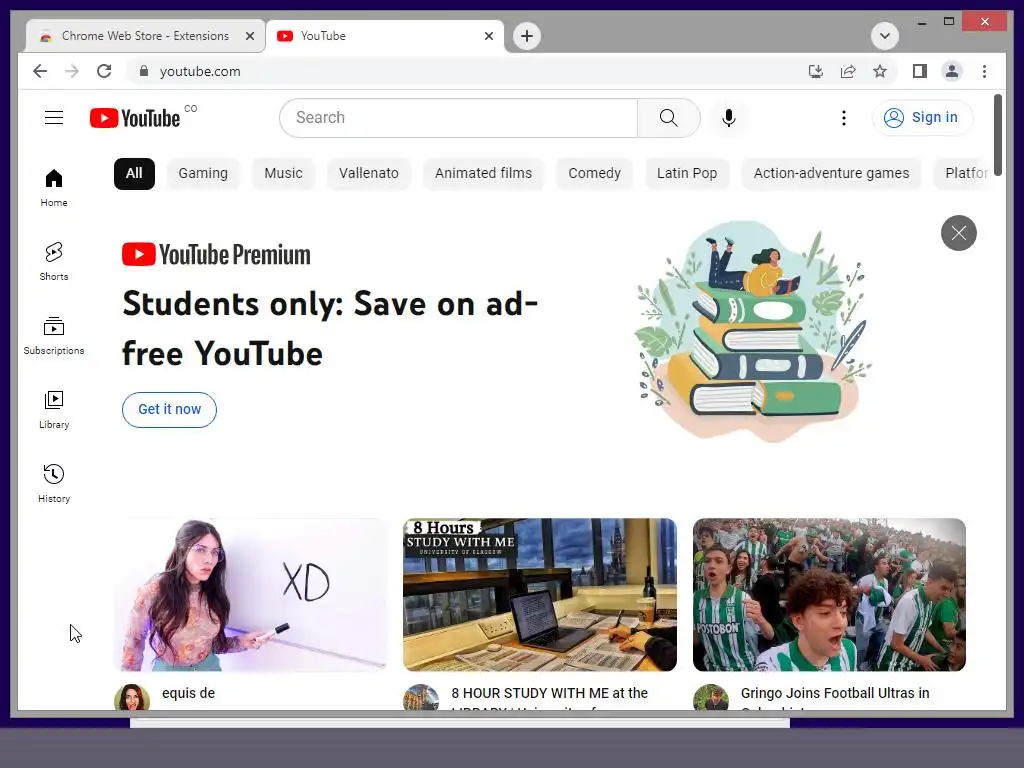Open Shorts from the sidebar

click(54, 262)
